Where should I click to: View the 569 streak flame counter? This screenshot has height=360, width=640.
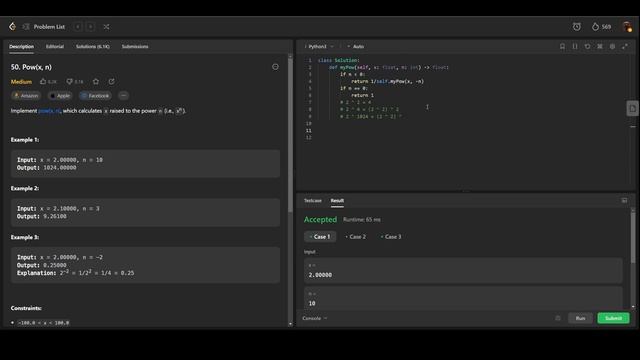[602, 27]
